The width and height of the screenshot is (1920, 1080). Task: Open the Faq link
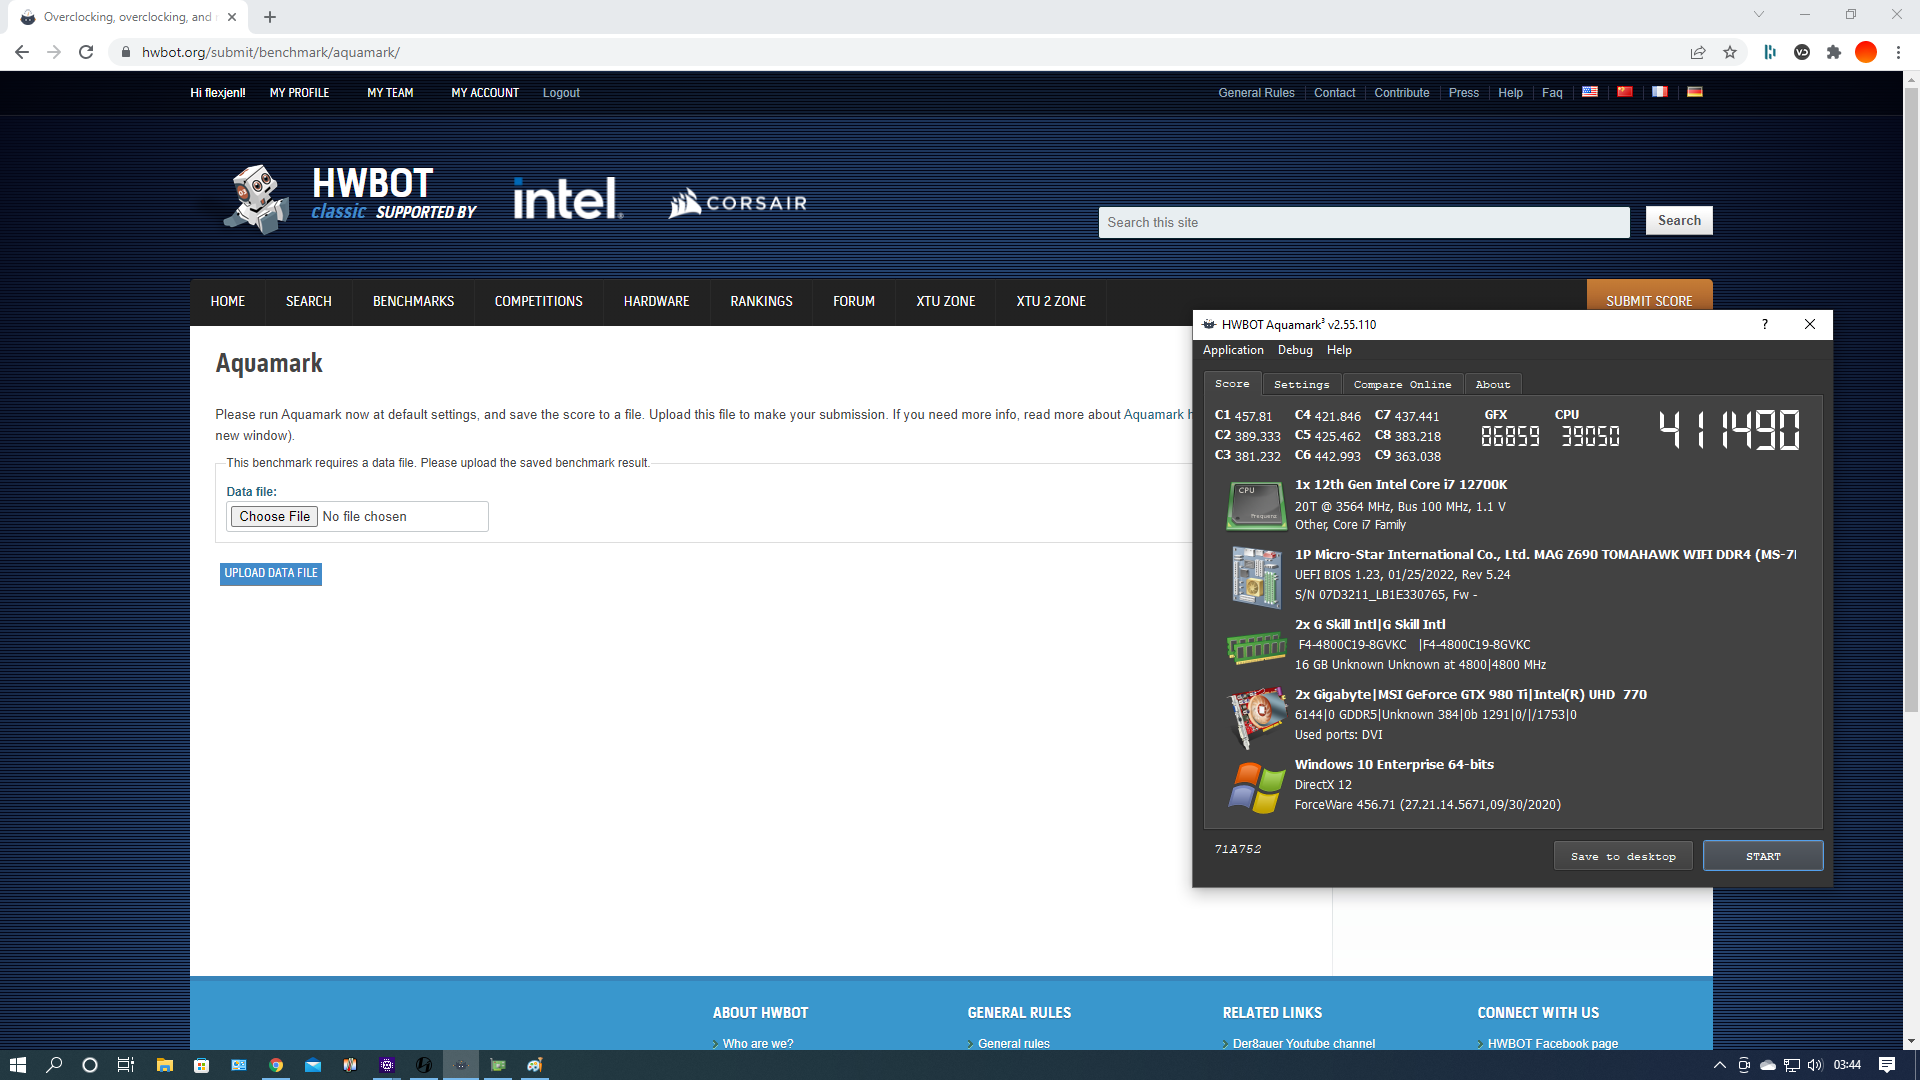(1552, 93)
